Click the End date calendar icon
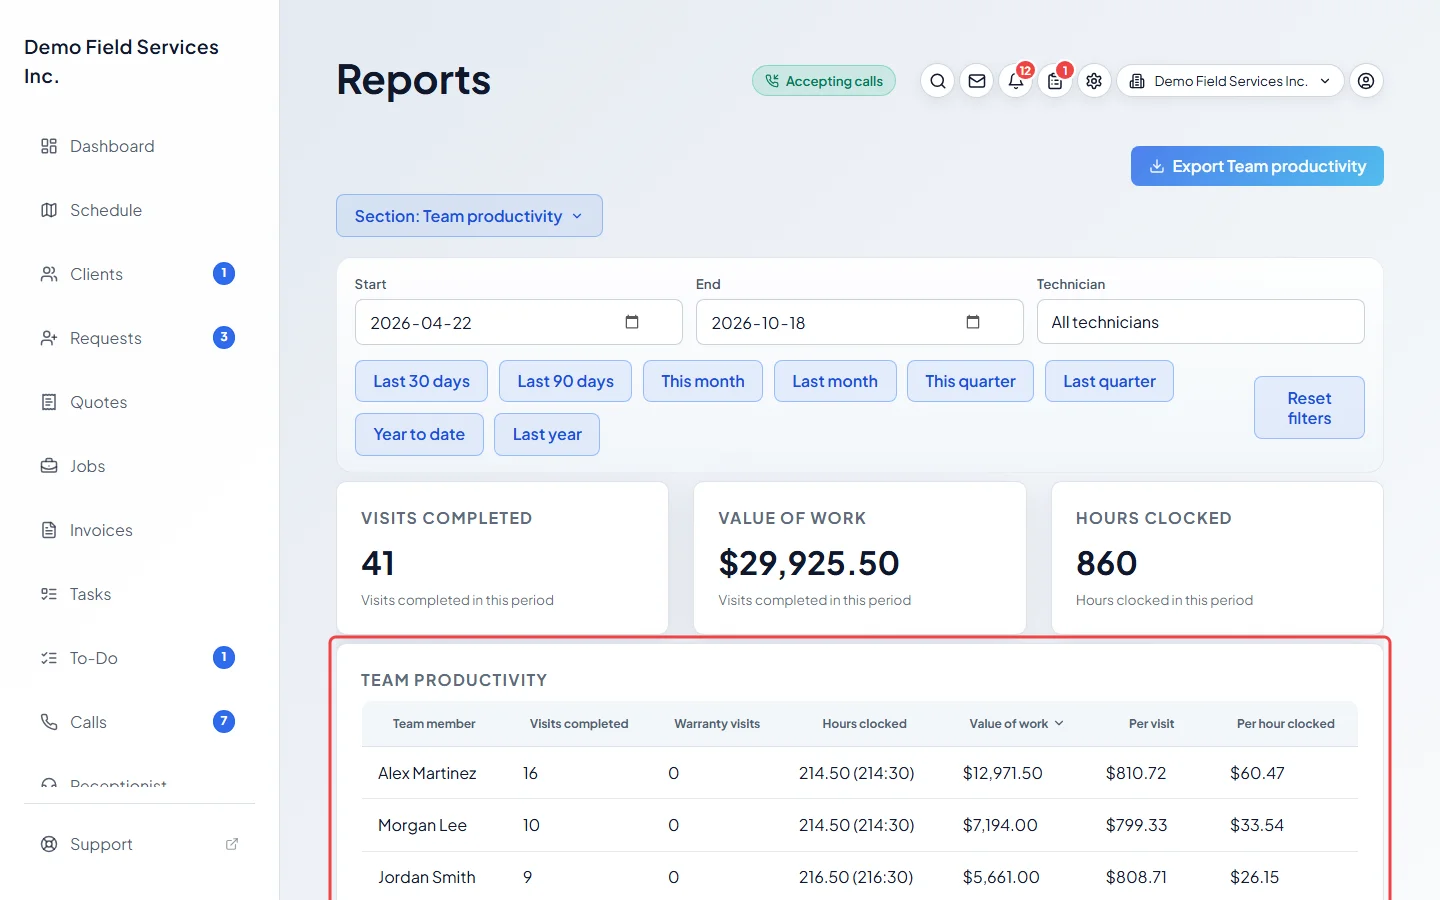Viewport: 1440px width, 900px height. (973, 322)
